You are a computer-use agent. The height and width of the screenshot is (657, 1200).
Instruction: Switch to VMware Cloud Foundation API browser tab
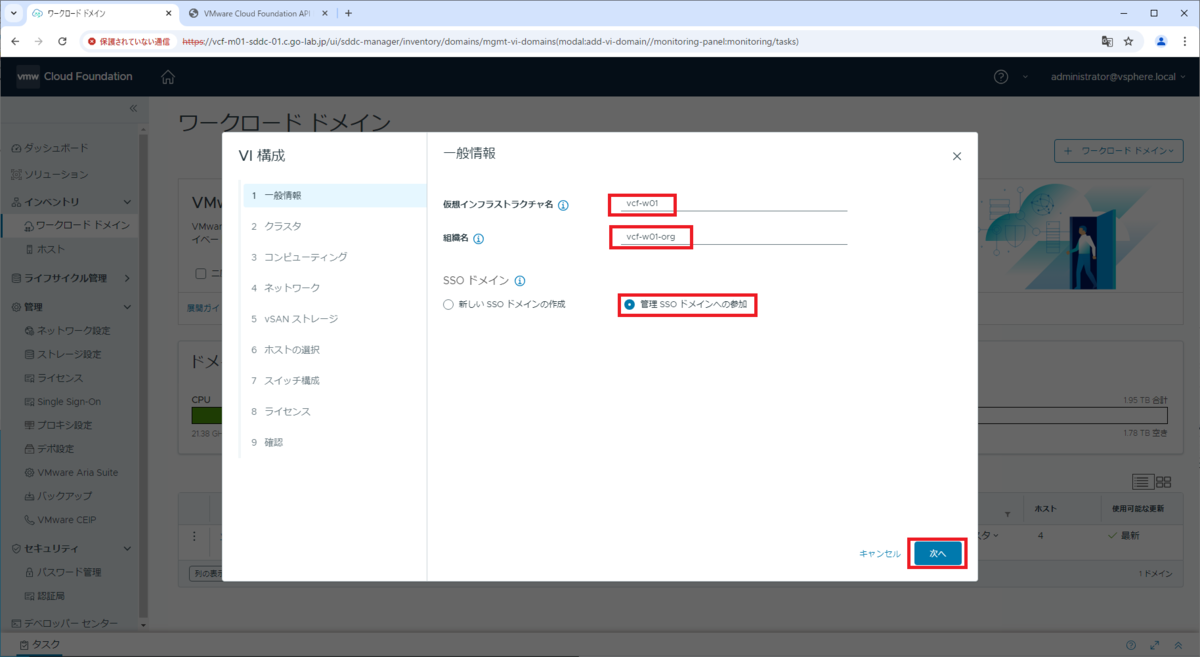256,13
